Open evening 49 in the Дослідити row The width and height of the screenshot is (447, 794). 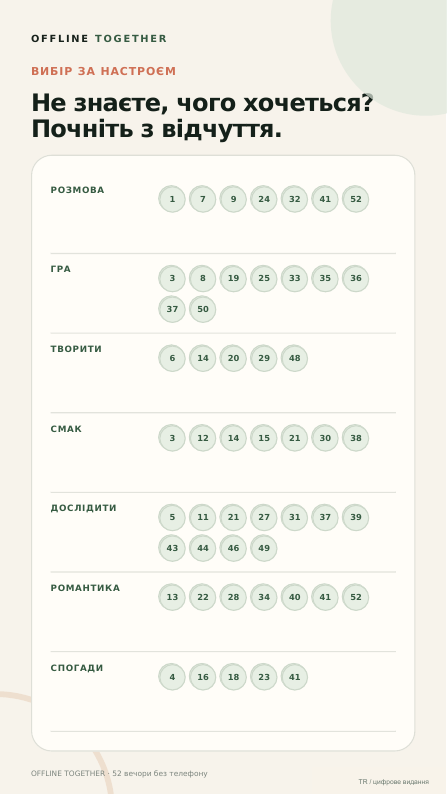(x=264, y=548)
